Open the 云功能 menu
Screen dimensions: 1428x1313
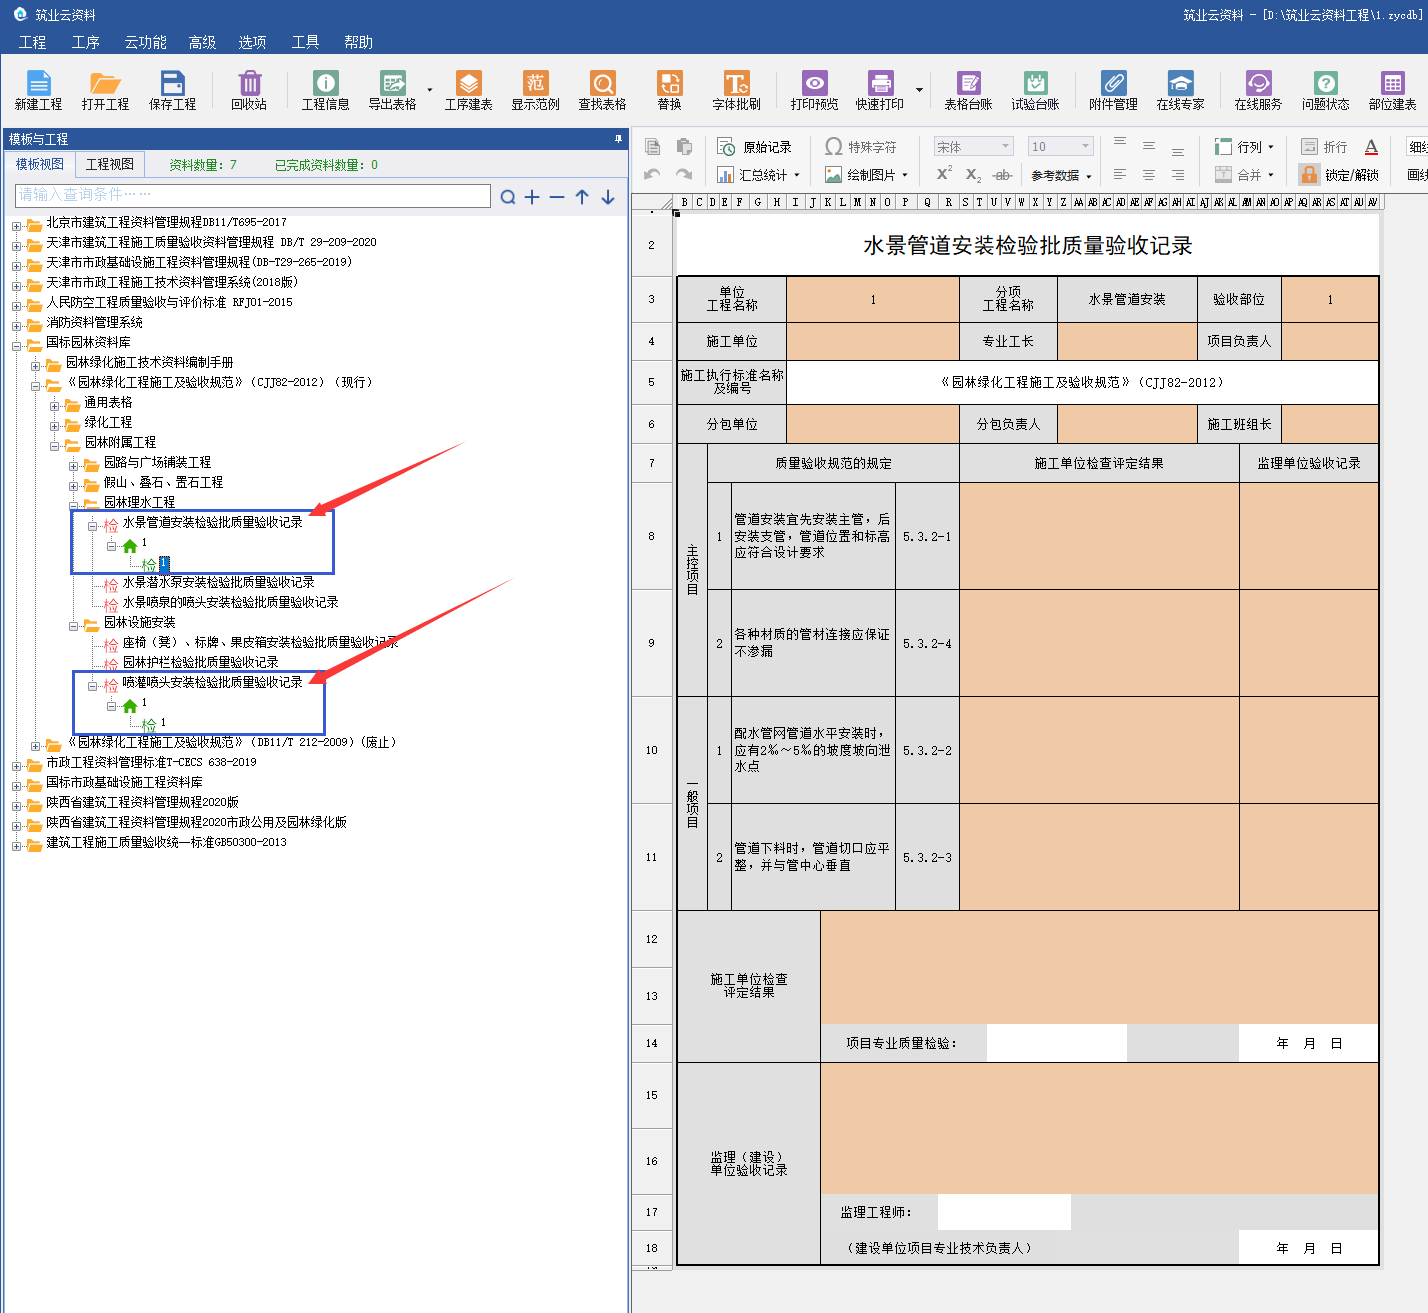point(145,42)
